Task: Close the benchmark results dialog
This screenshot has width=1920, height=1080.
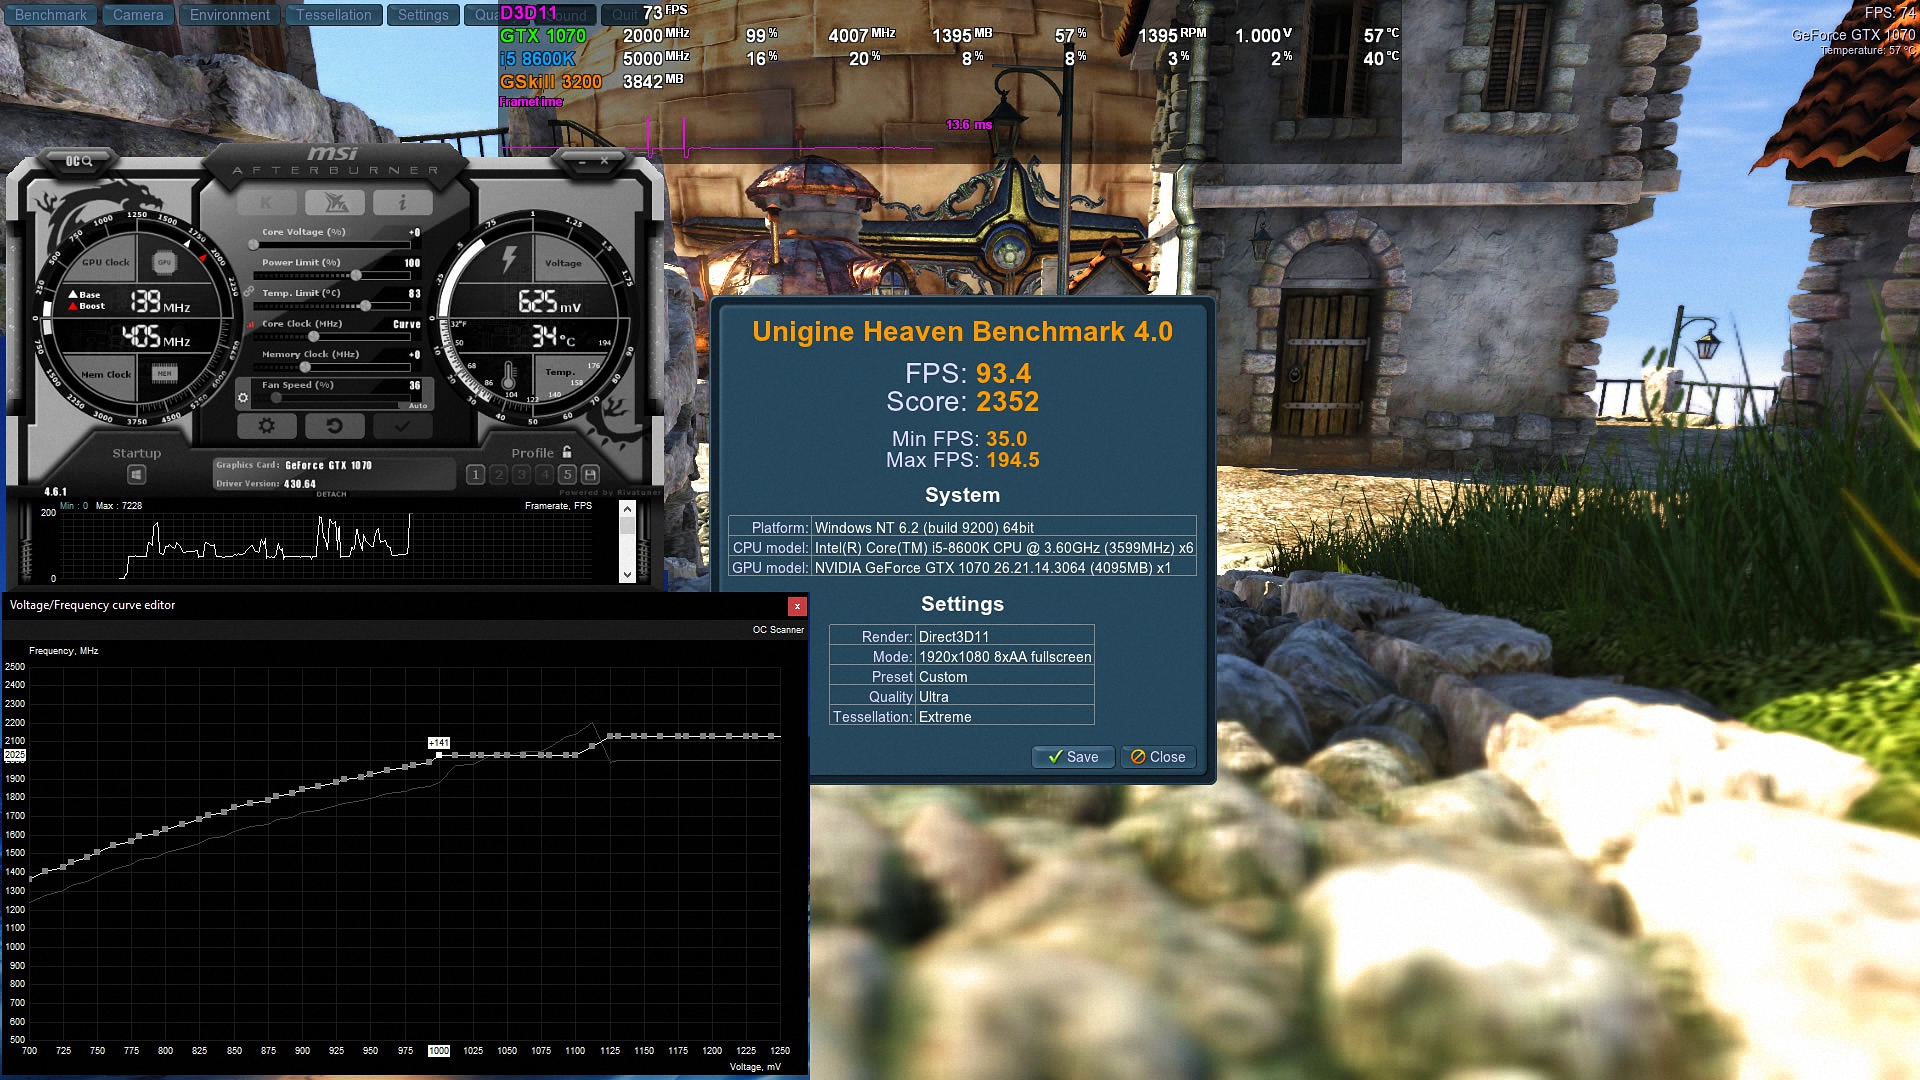Action: pos(1158,757)
